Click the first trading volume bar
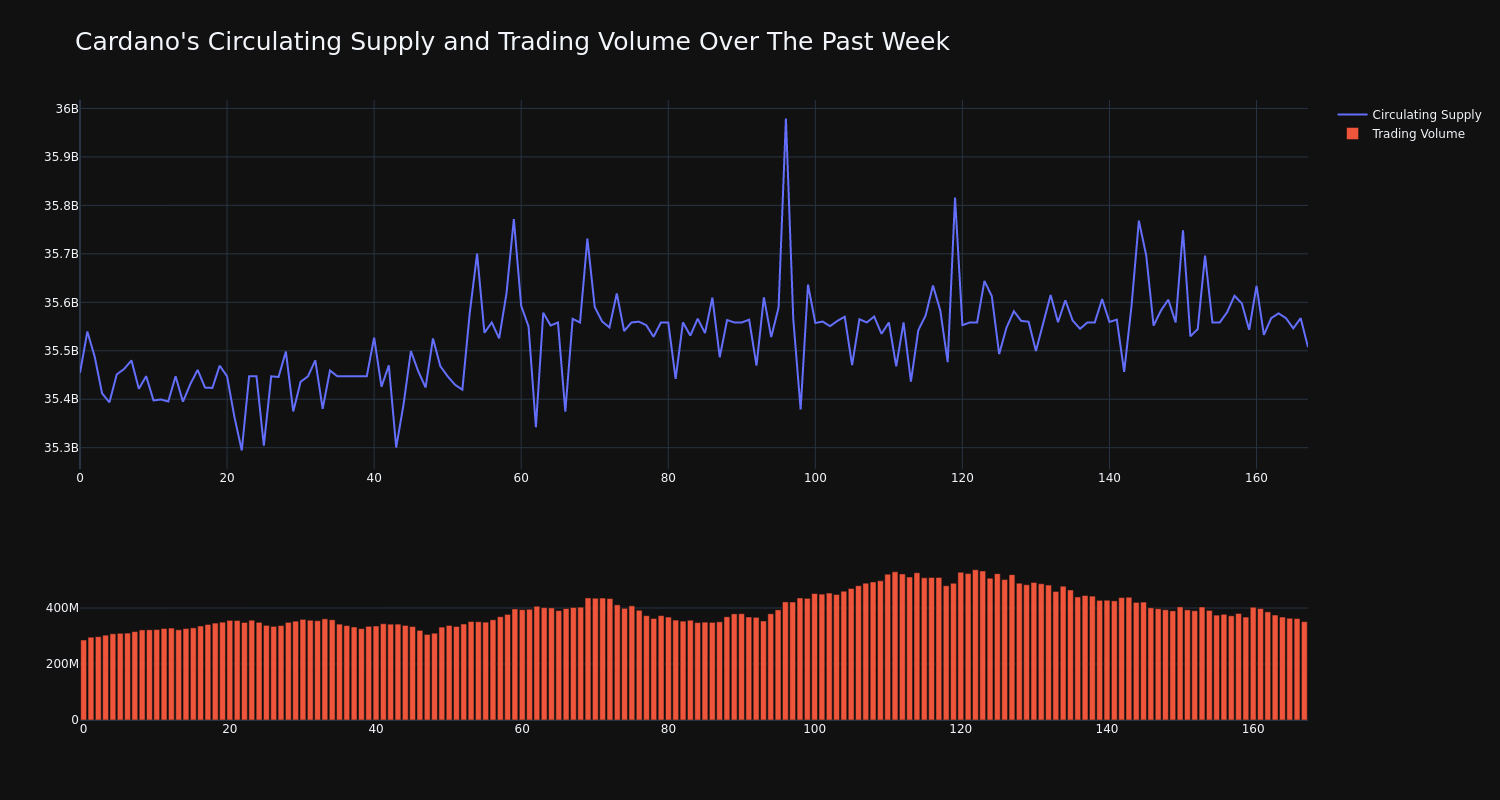1500x800 pixels. [83, 680]
